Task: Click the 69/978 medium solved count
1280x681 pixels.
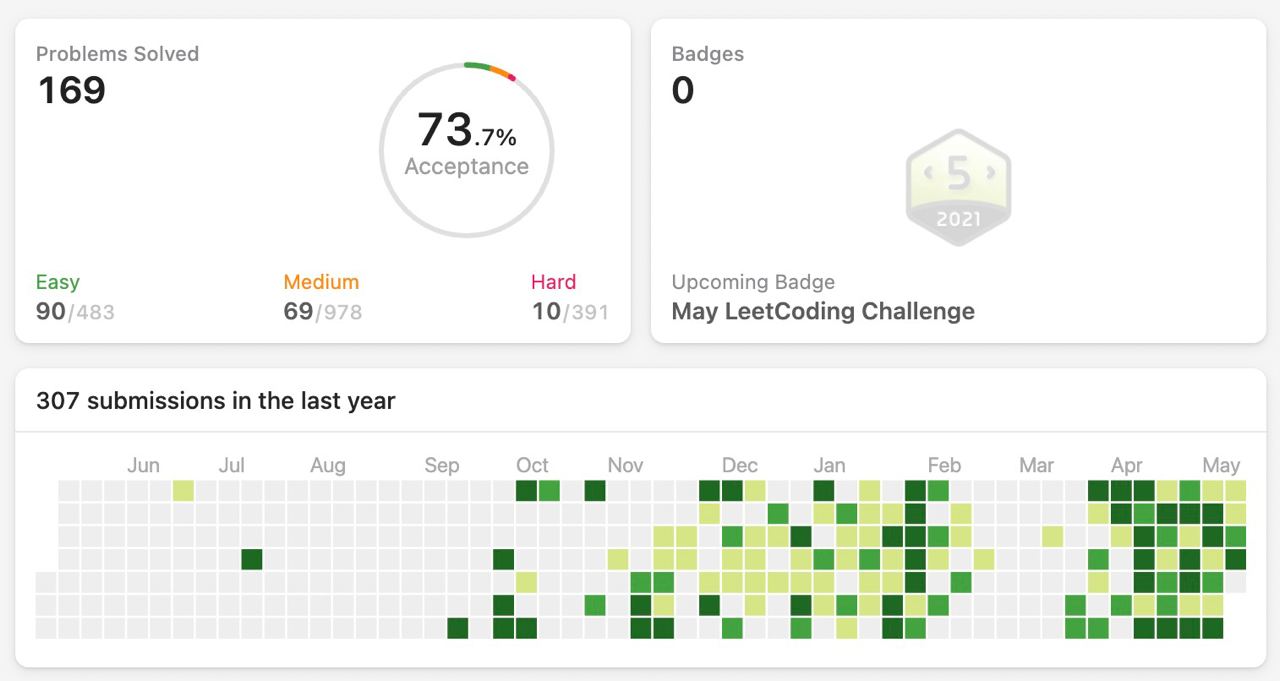Action: (x=323, y=311)
